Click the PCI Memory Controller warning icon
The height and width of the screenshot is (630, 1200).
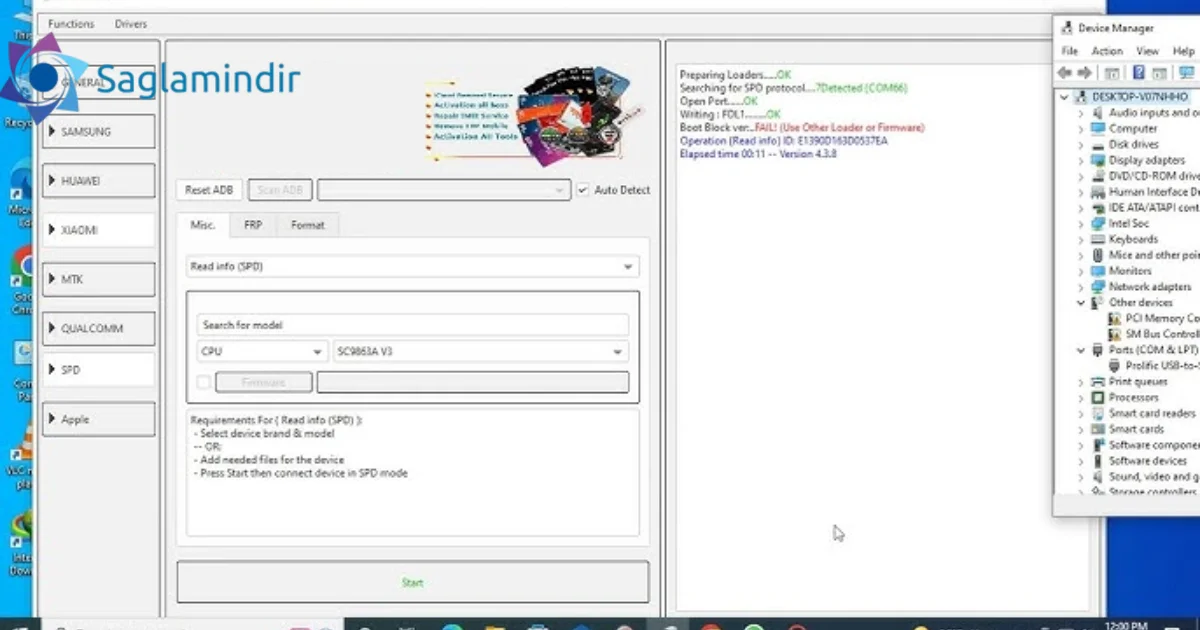1115,318
